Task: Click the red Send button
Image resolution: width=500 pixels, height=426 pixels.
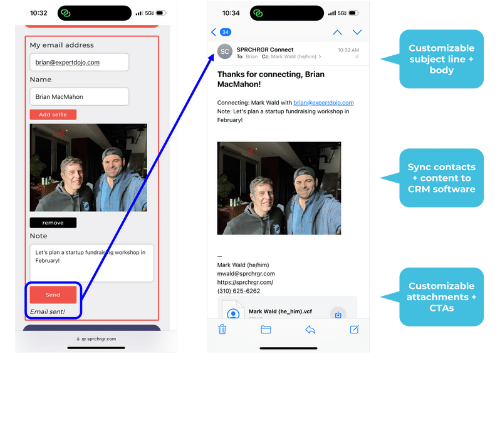Action: click(x=53, y=295)
